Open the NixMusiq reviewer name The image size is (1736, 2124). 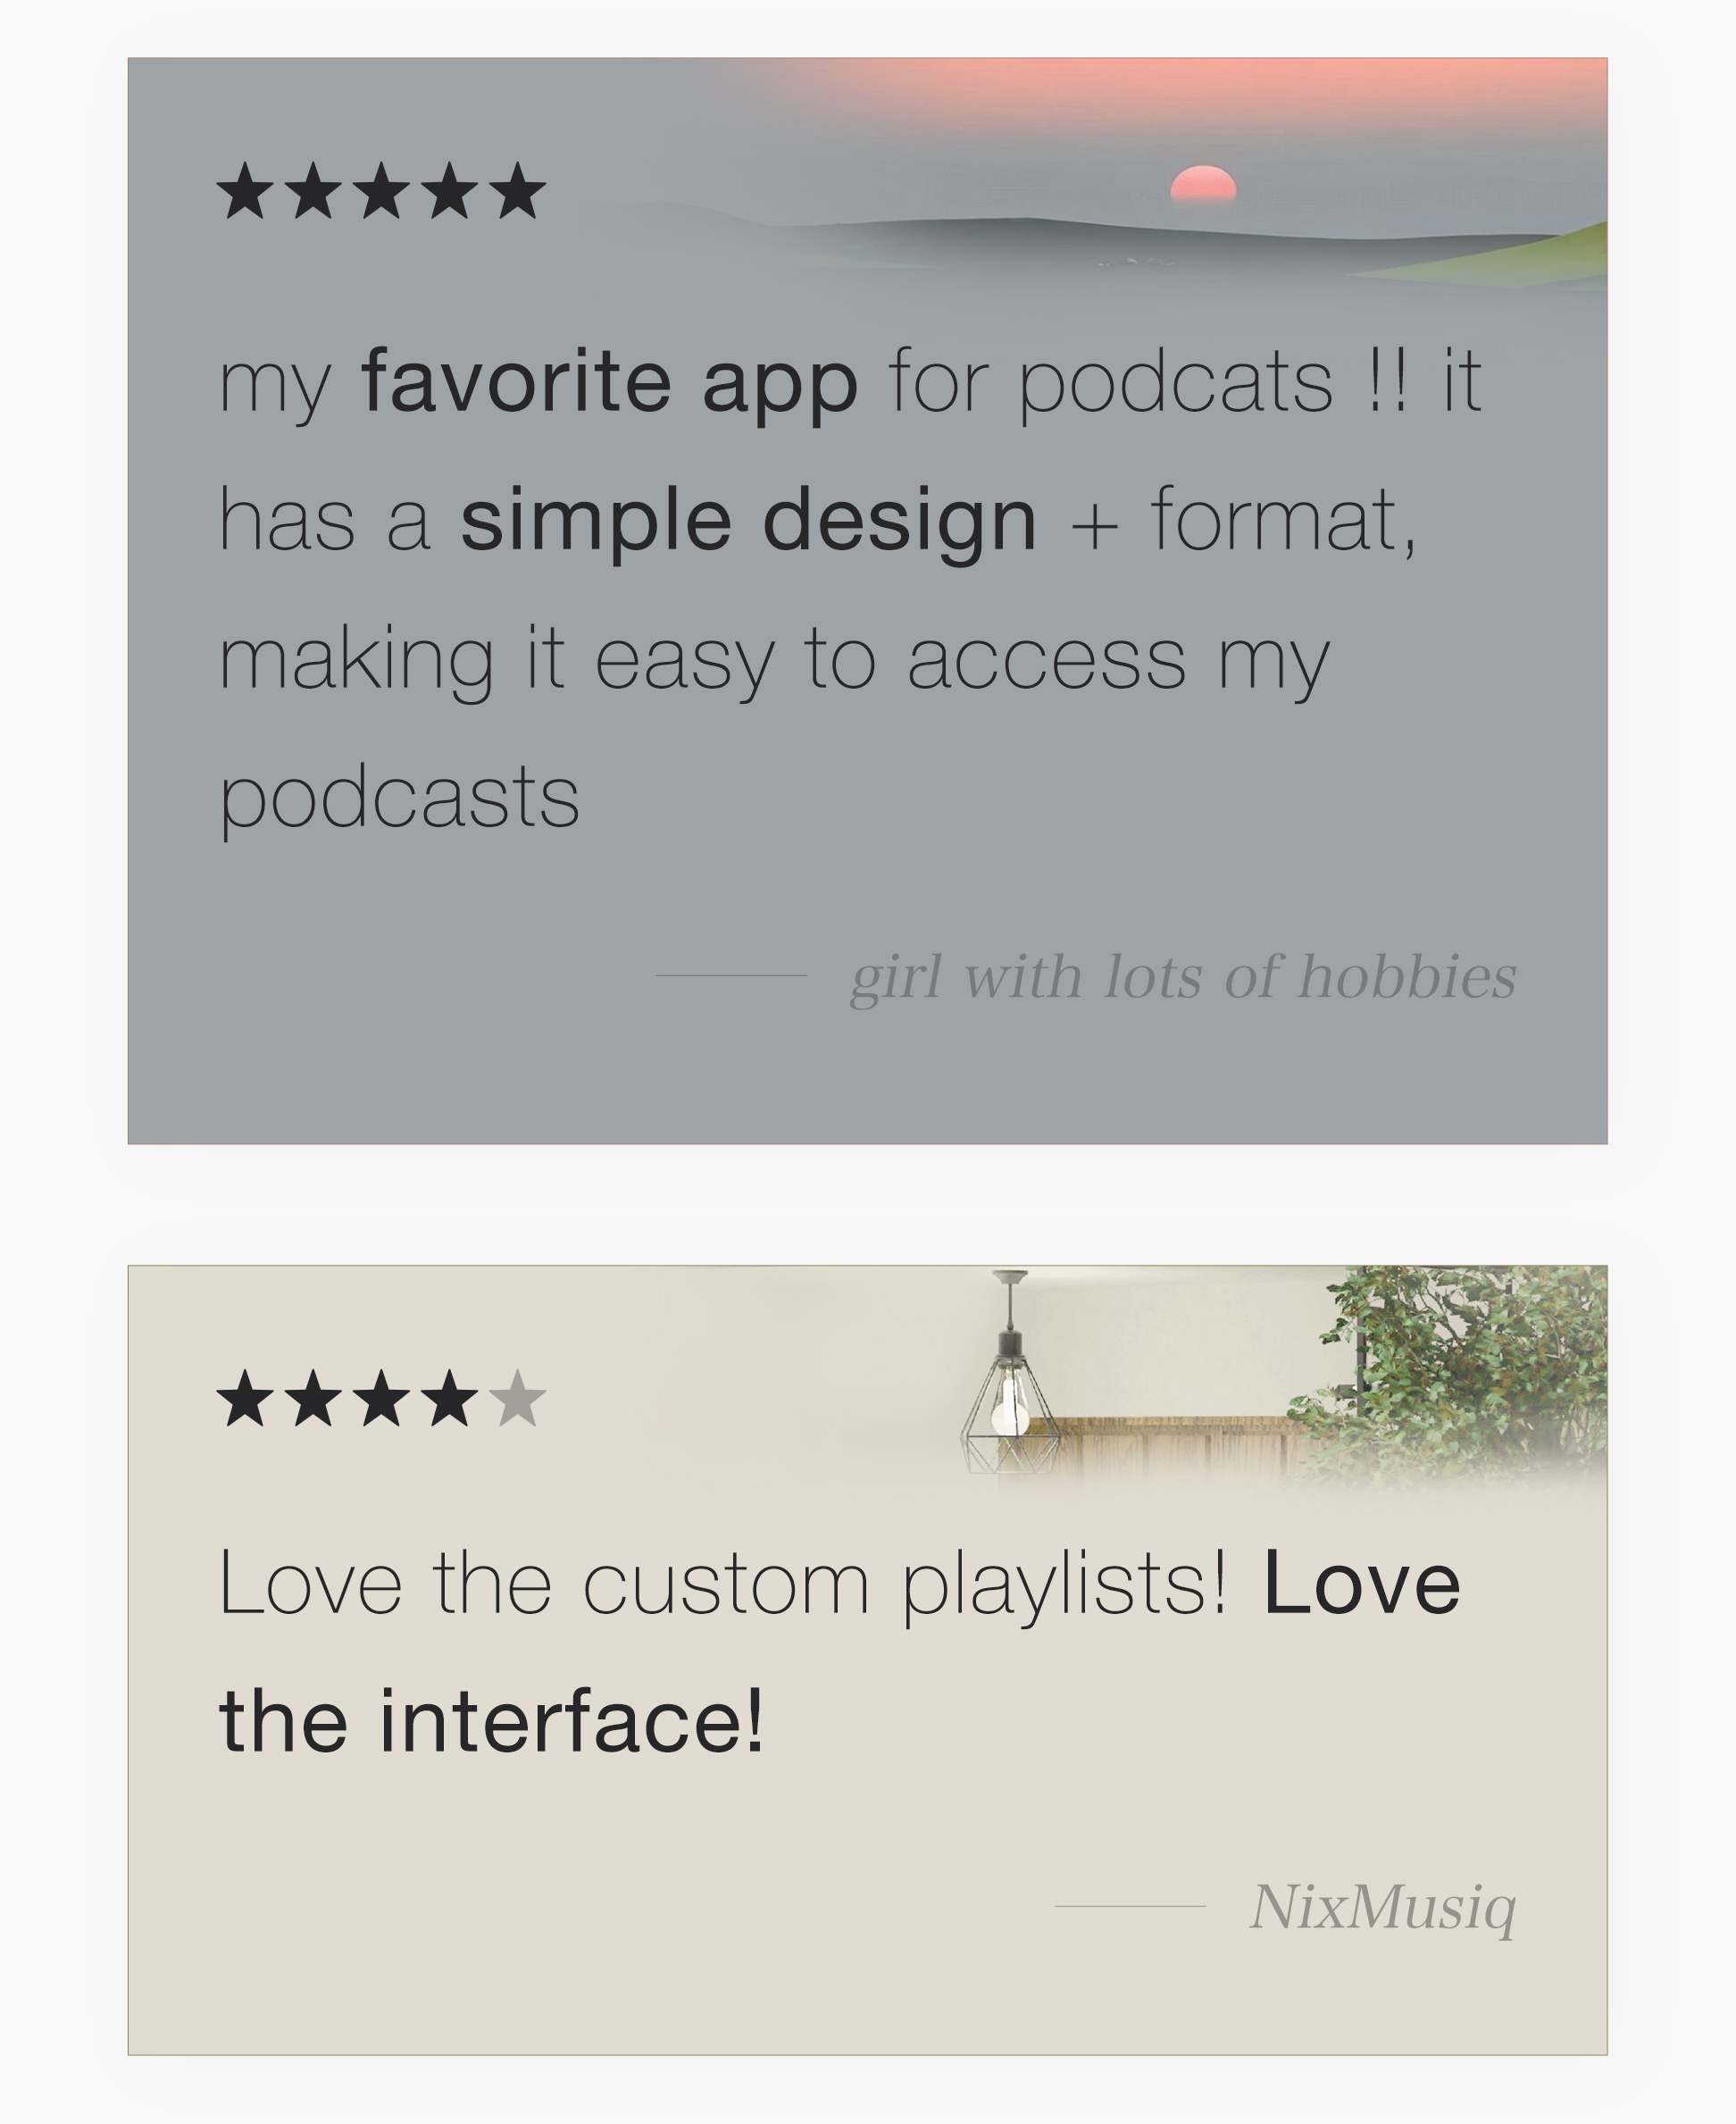point(1383,1906)
